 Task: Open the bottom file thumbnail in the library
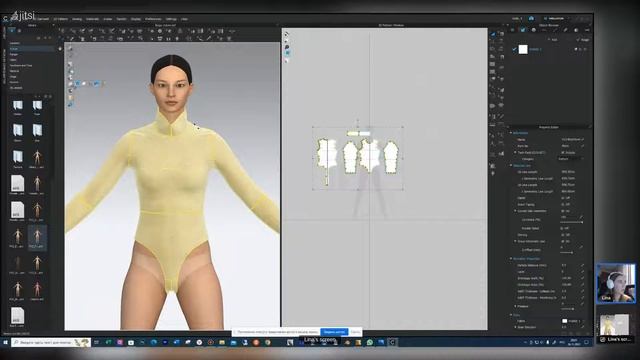[x=17, y=316]
